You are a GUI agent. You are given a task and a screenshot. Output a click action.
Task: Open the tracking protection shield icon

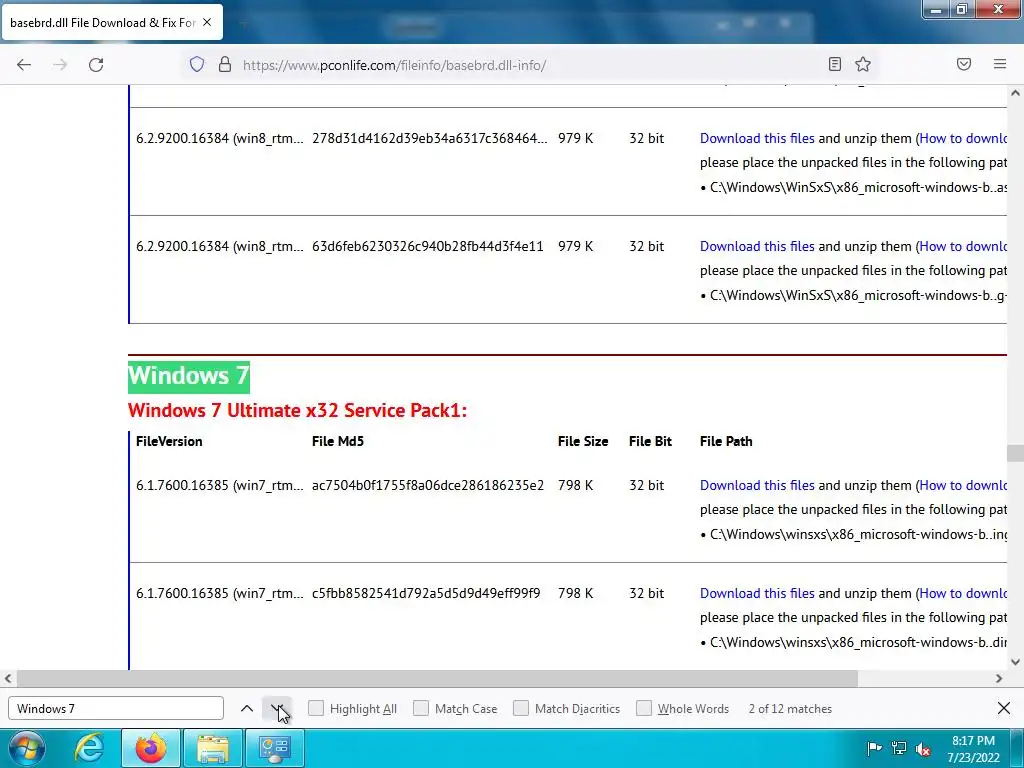[197, 64]
